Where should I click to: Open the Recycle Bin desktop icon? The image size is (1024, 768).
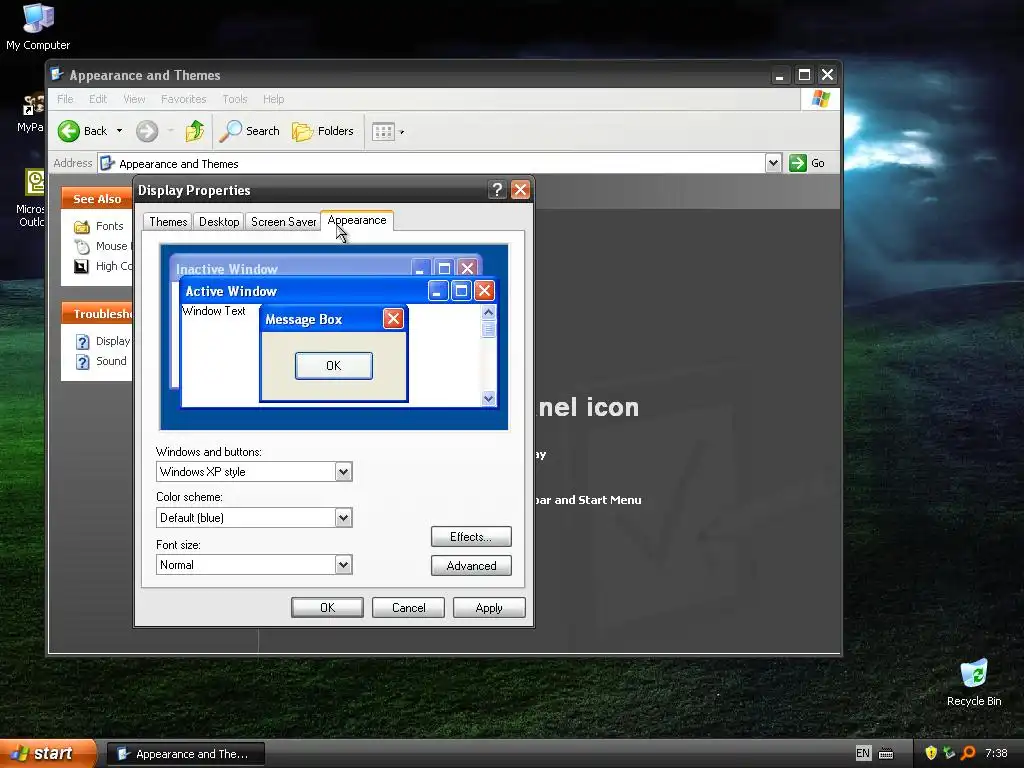point(974,683)
